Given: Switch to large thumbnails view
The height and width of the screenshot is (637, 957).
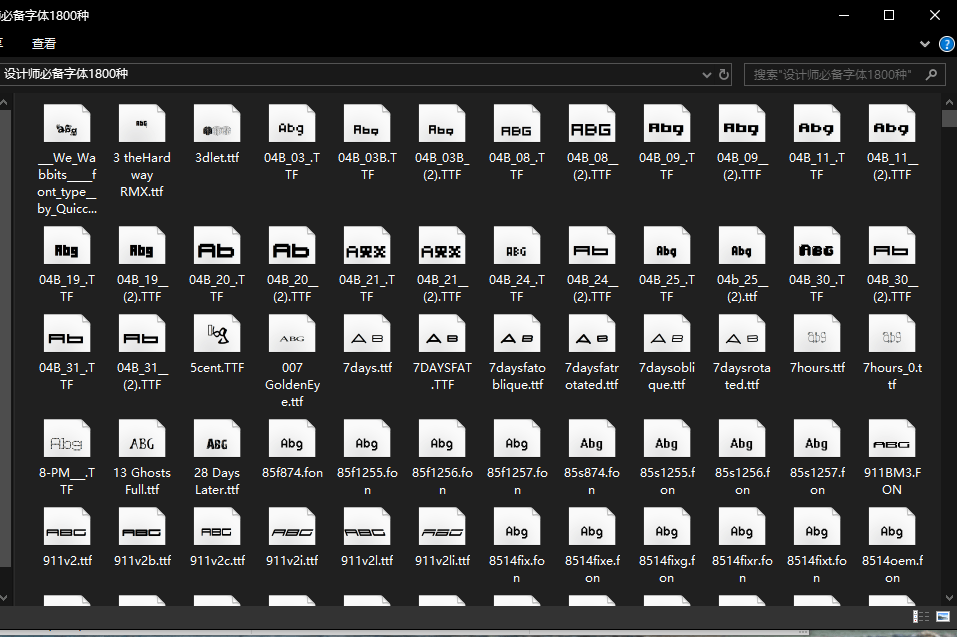Looking at the screenshot, I should (942, 616).
